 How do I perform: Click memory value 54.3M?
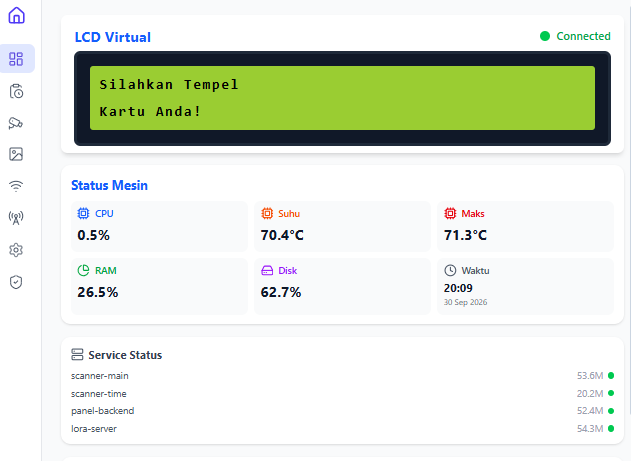click(x=590, y=428)
